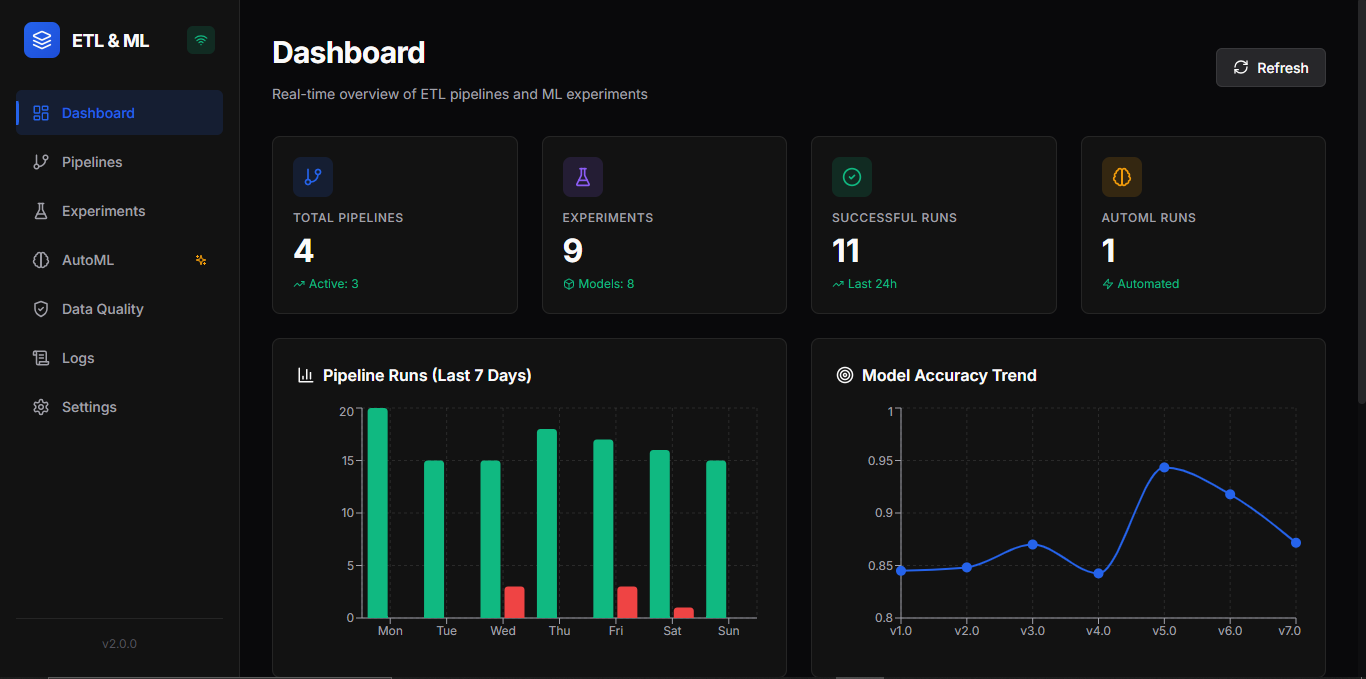Select the Monday green success bar
This screenshot has height=679, width=1366.
pyautogui.click(x=378, y=513)
